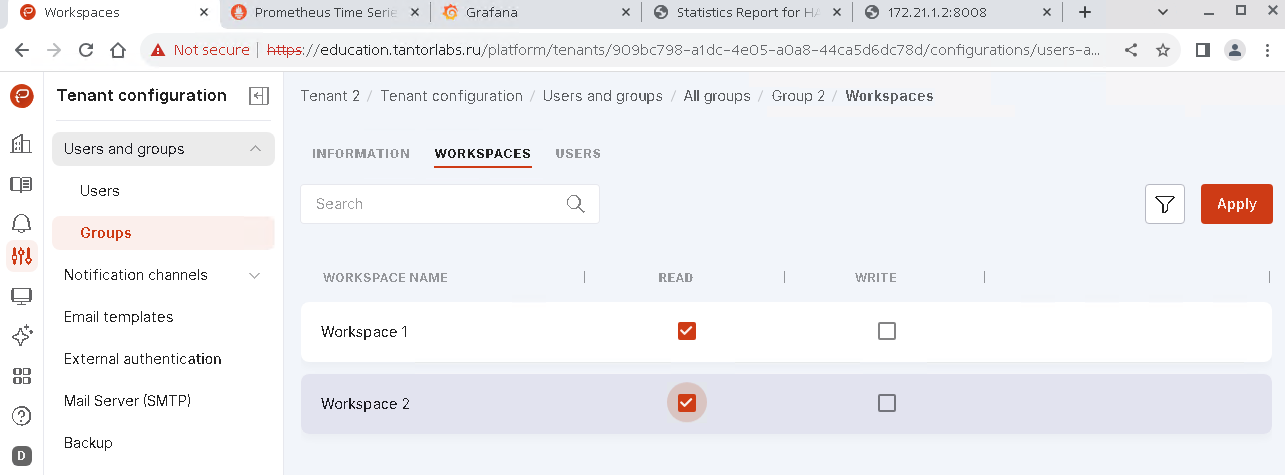This screenshot has height=475, width=1285.
Task: Switch to the Information tab
Action: (361, 154)
